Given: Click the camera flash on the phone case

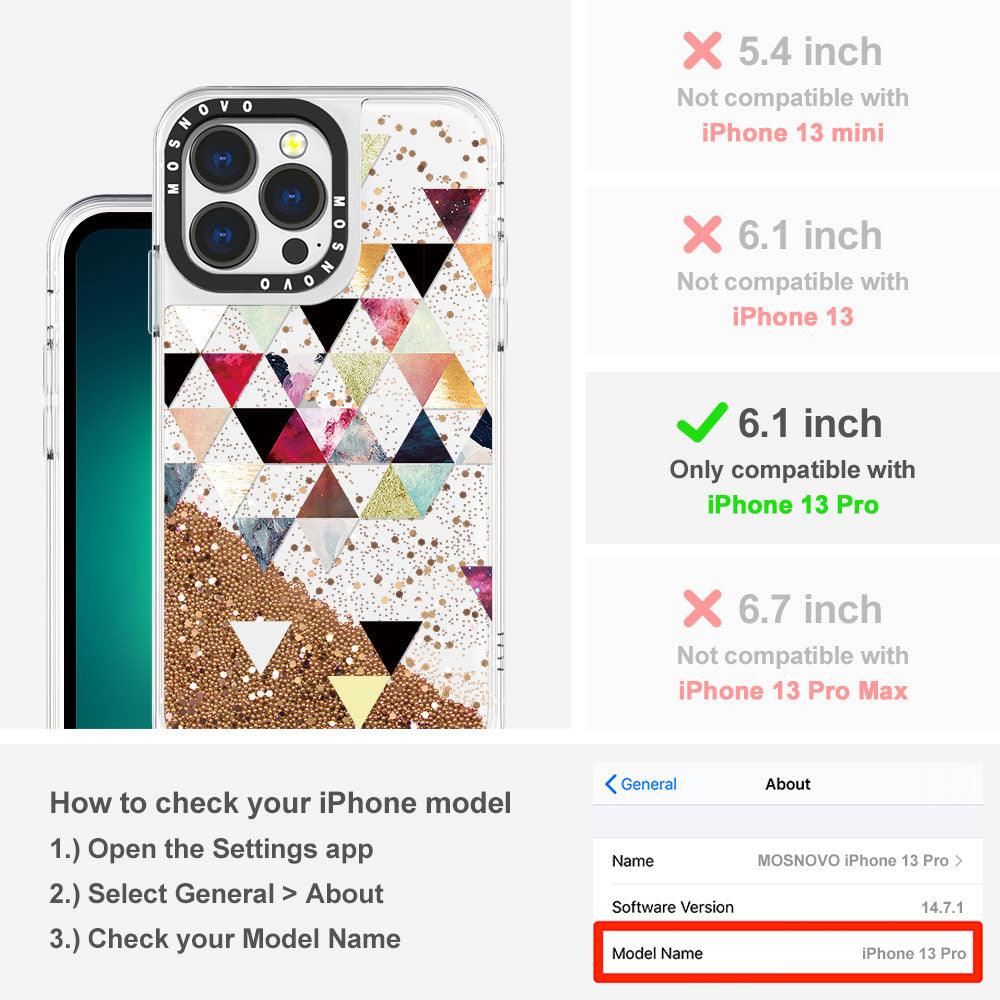Looking at the screenshot, I should tap(293, 143).
